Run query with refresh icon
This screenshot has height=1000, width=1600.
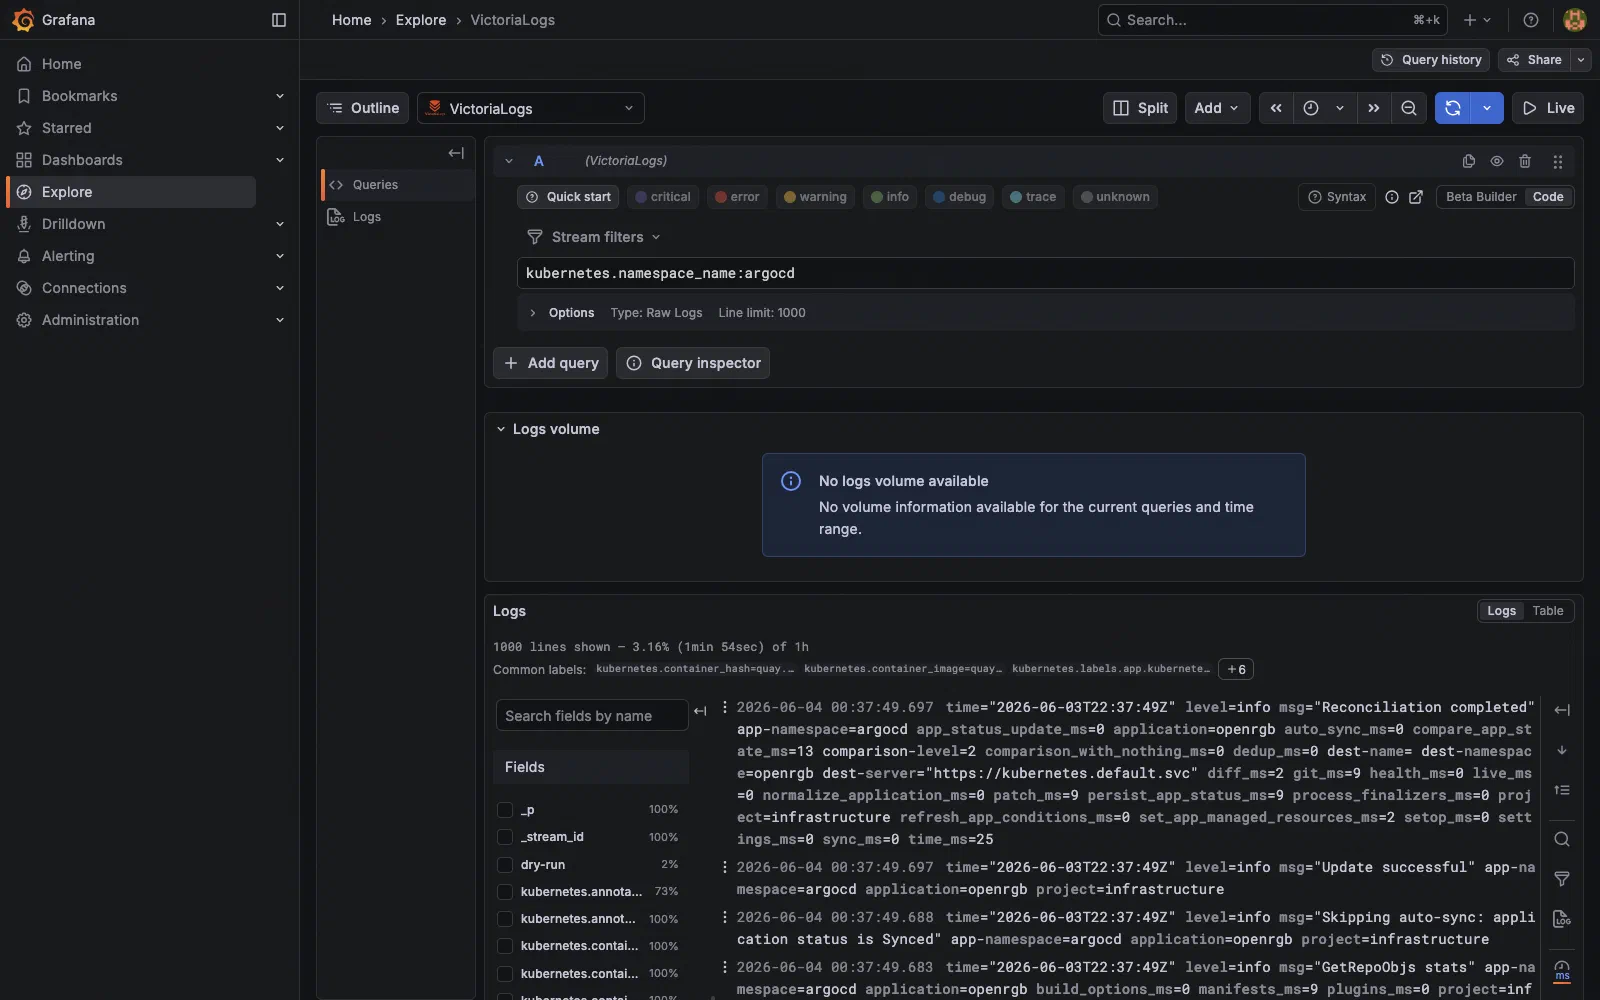(1453, 108)
